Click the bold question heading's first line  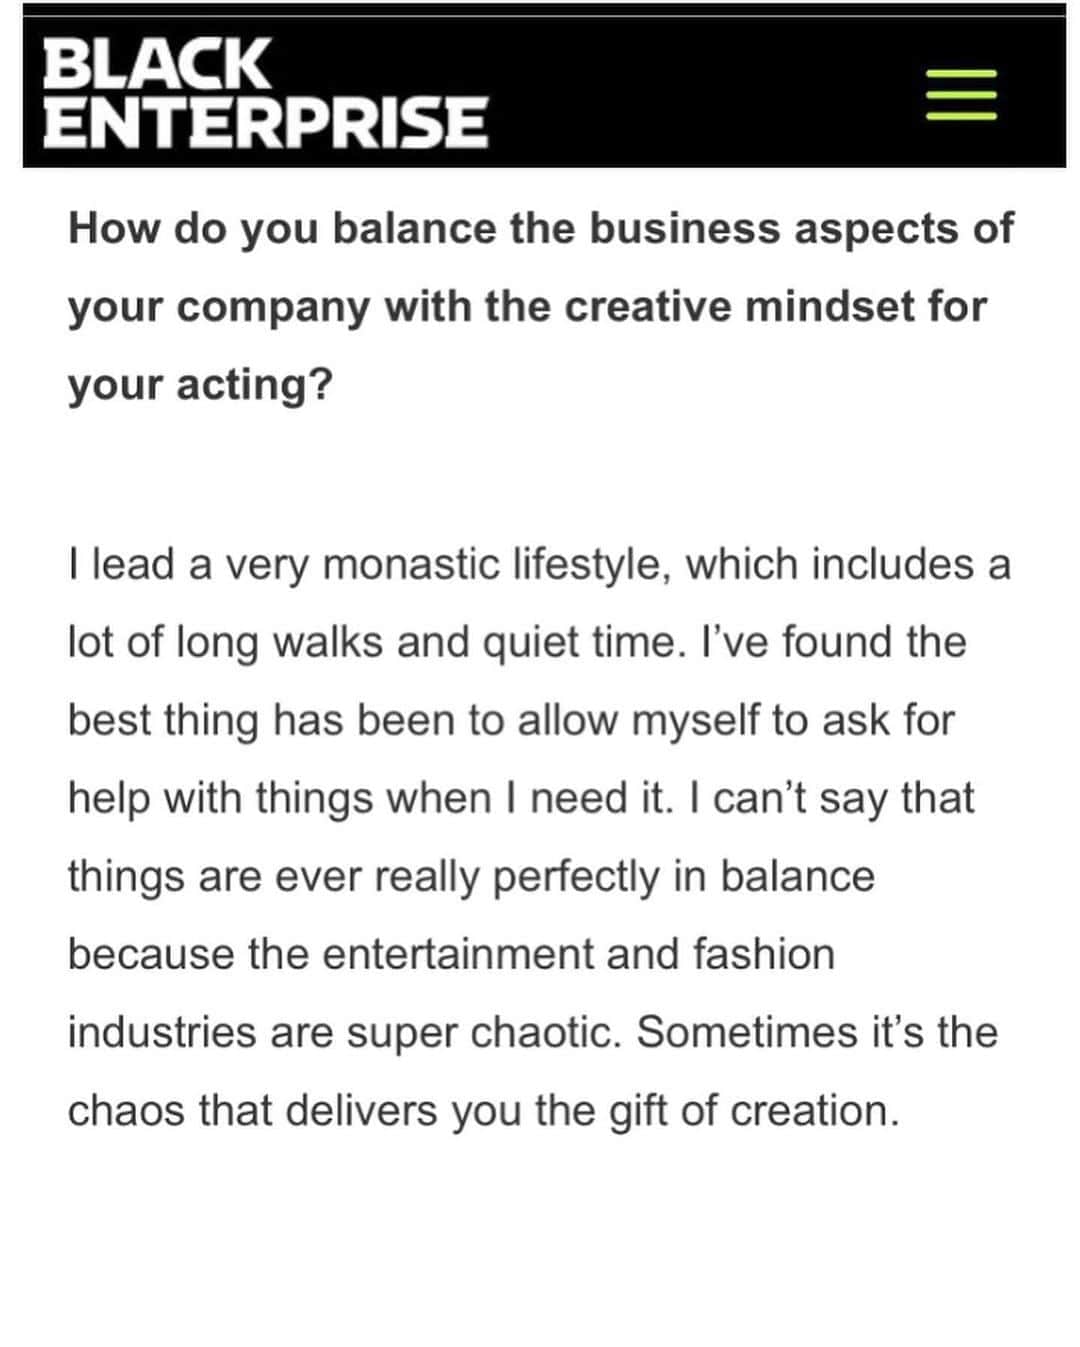(541, 230)
